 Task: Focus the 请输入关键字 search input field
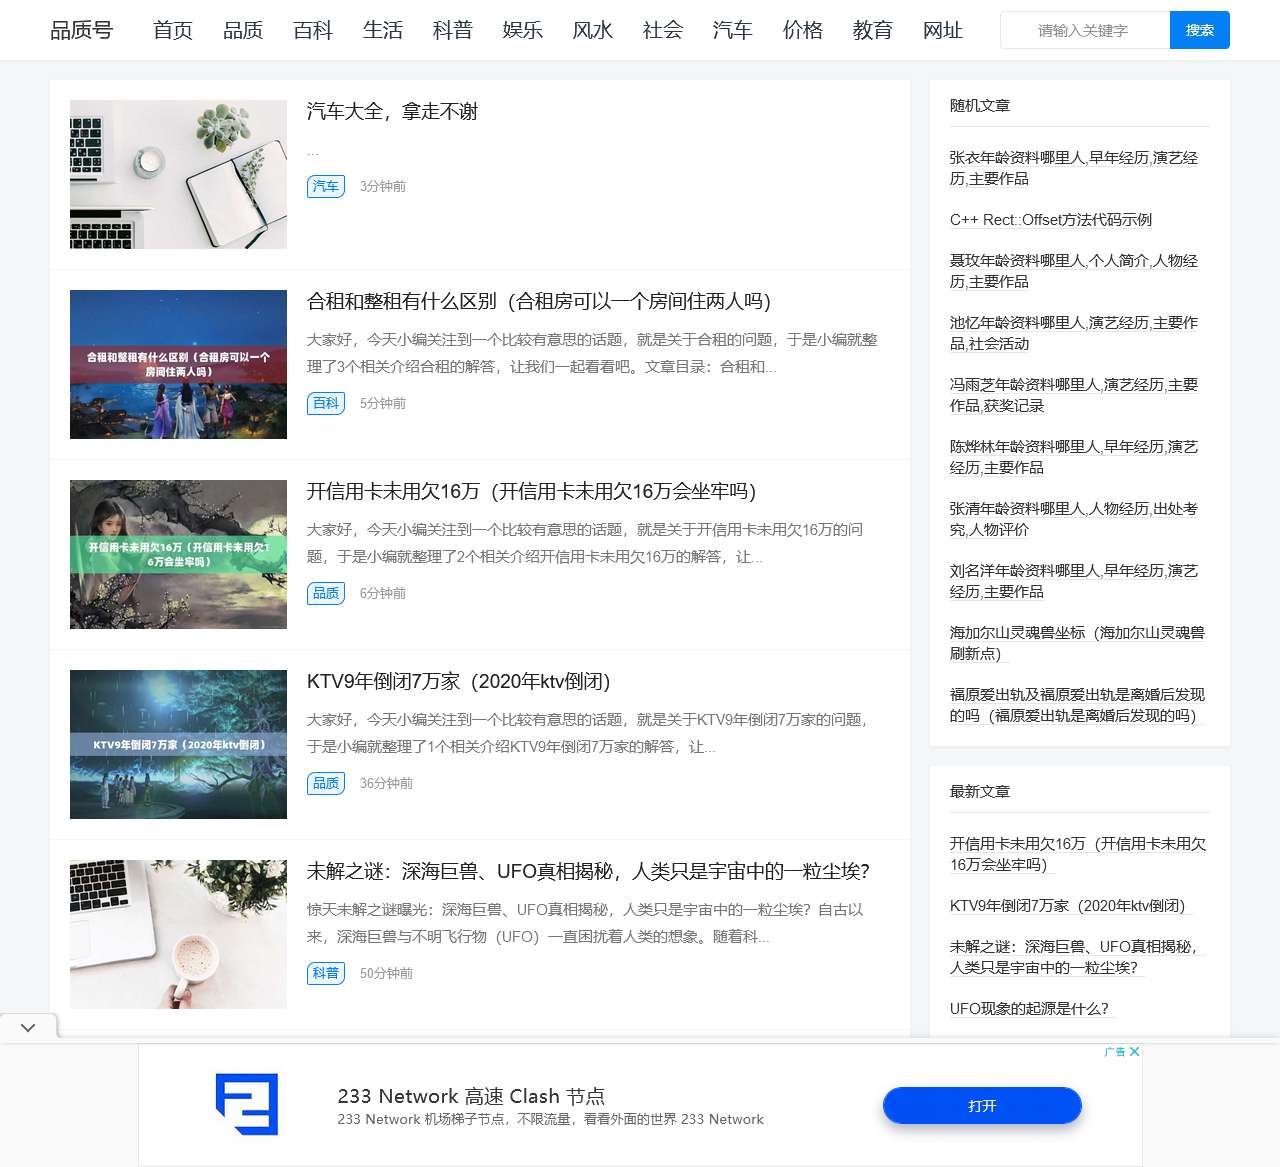coord(1084,30)
